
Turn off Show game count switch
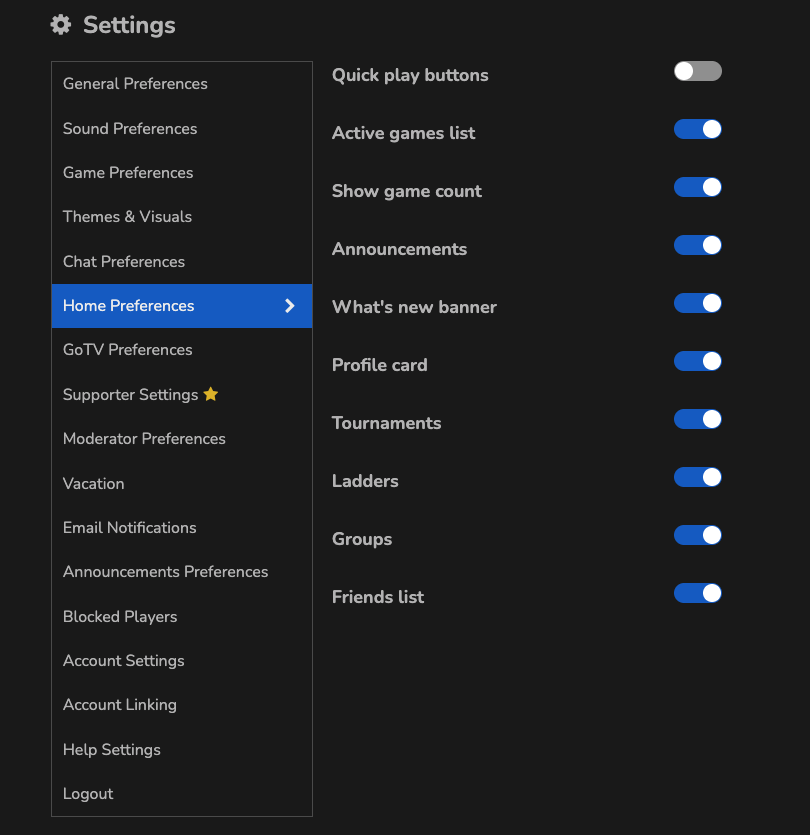click(x=697, y=187)
